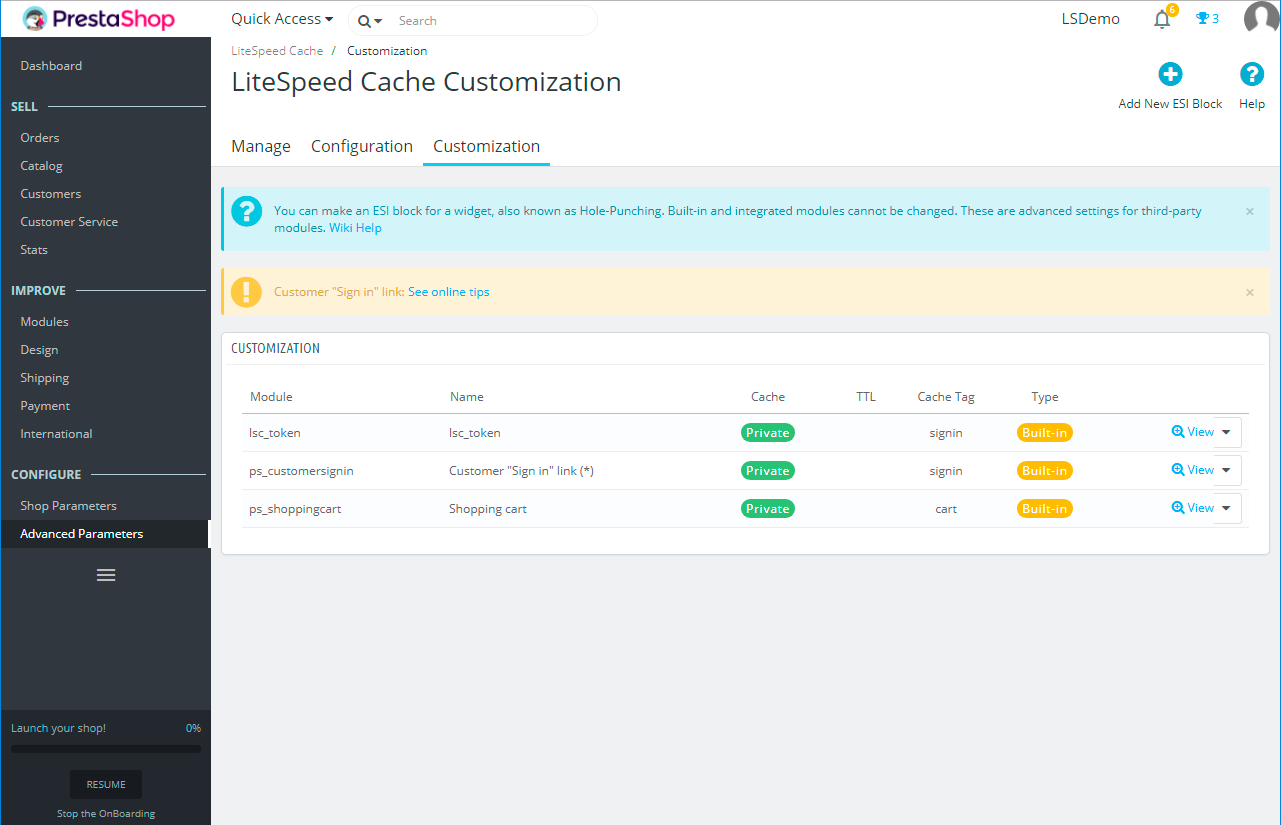Switch to the Configuration tab
This screenshot has width=1281, height=825.
pyautogui.click(x=362, y=146)
